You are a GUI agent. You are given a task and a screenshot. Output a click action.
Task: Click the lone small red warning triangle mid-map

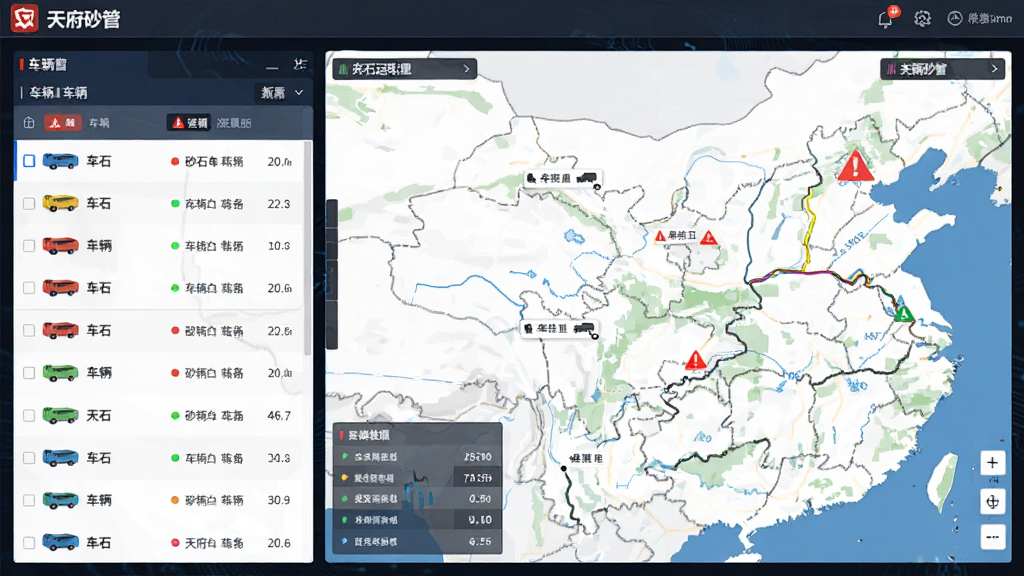tap(696, 360)
